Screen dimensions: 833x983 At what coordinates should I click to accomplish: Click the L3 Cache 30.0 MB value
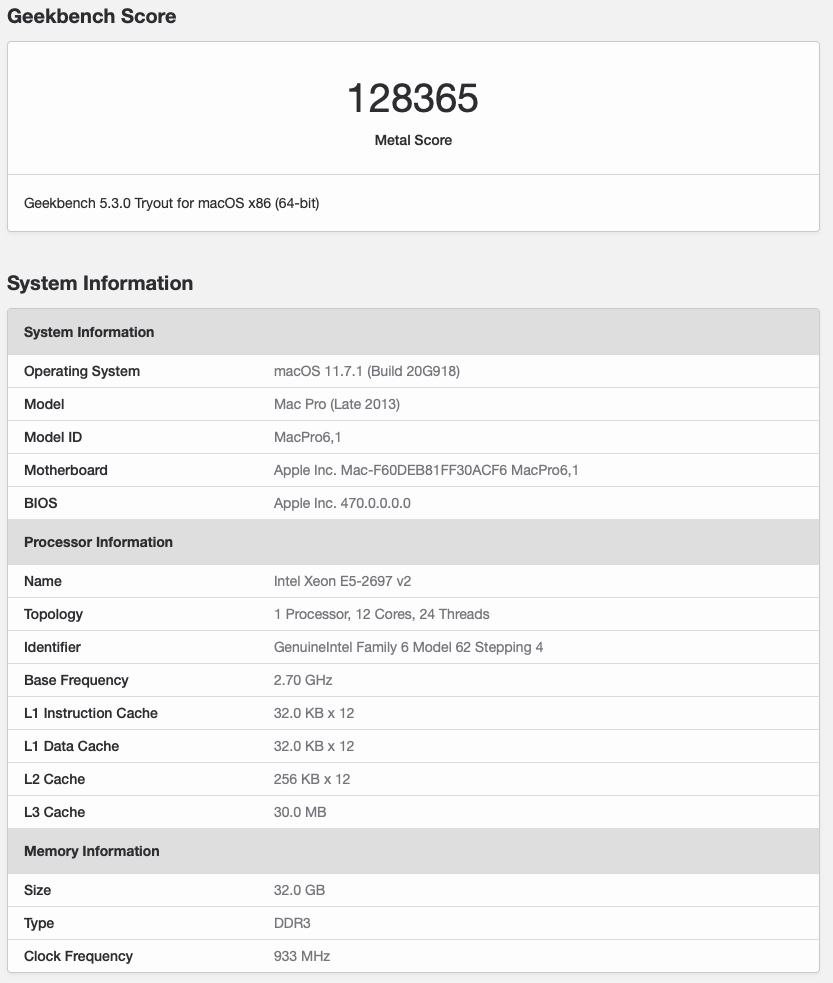[300, 812]
